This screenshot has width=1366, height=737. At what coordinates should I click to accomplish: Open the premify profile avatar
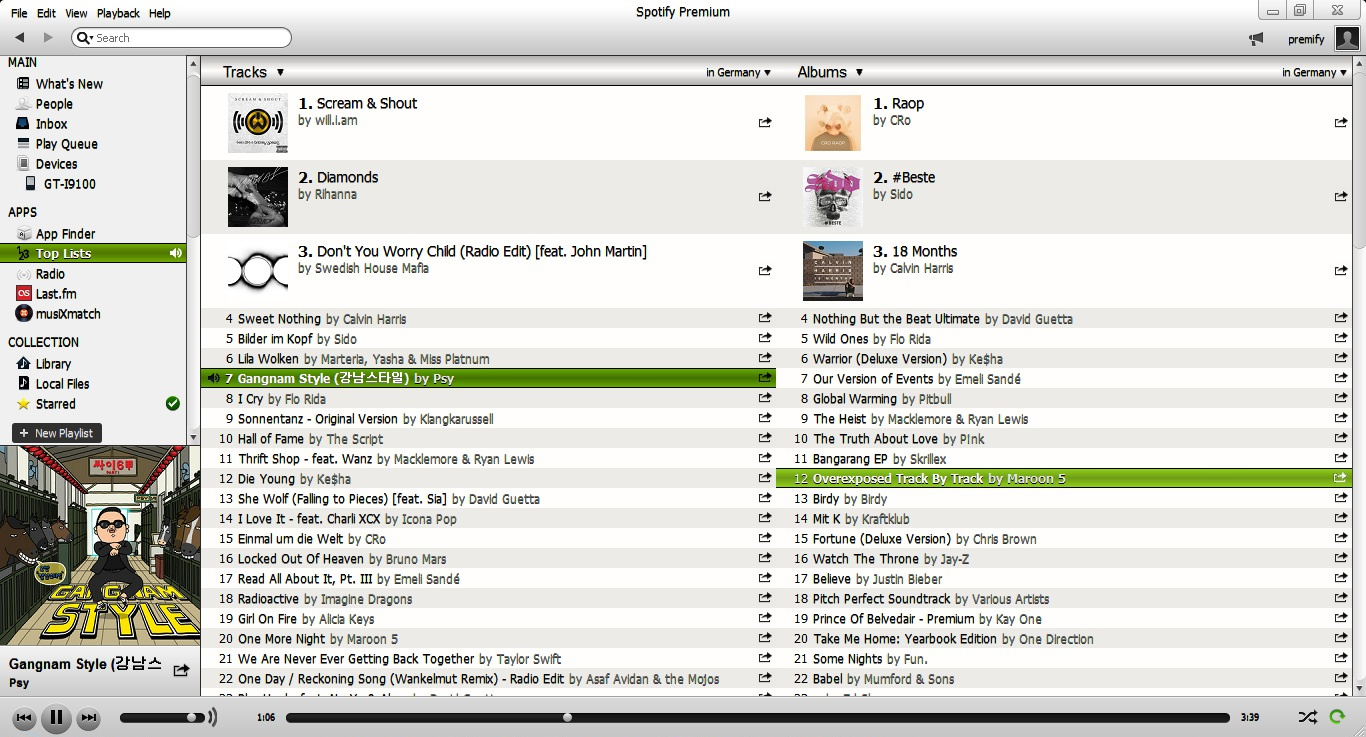1346,39
